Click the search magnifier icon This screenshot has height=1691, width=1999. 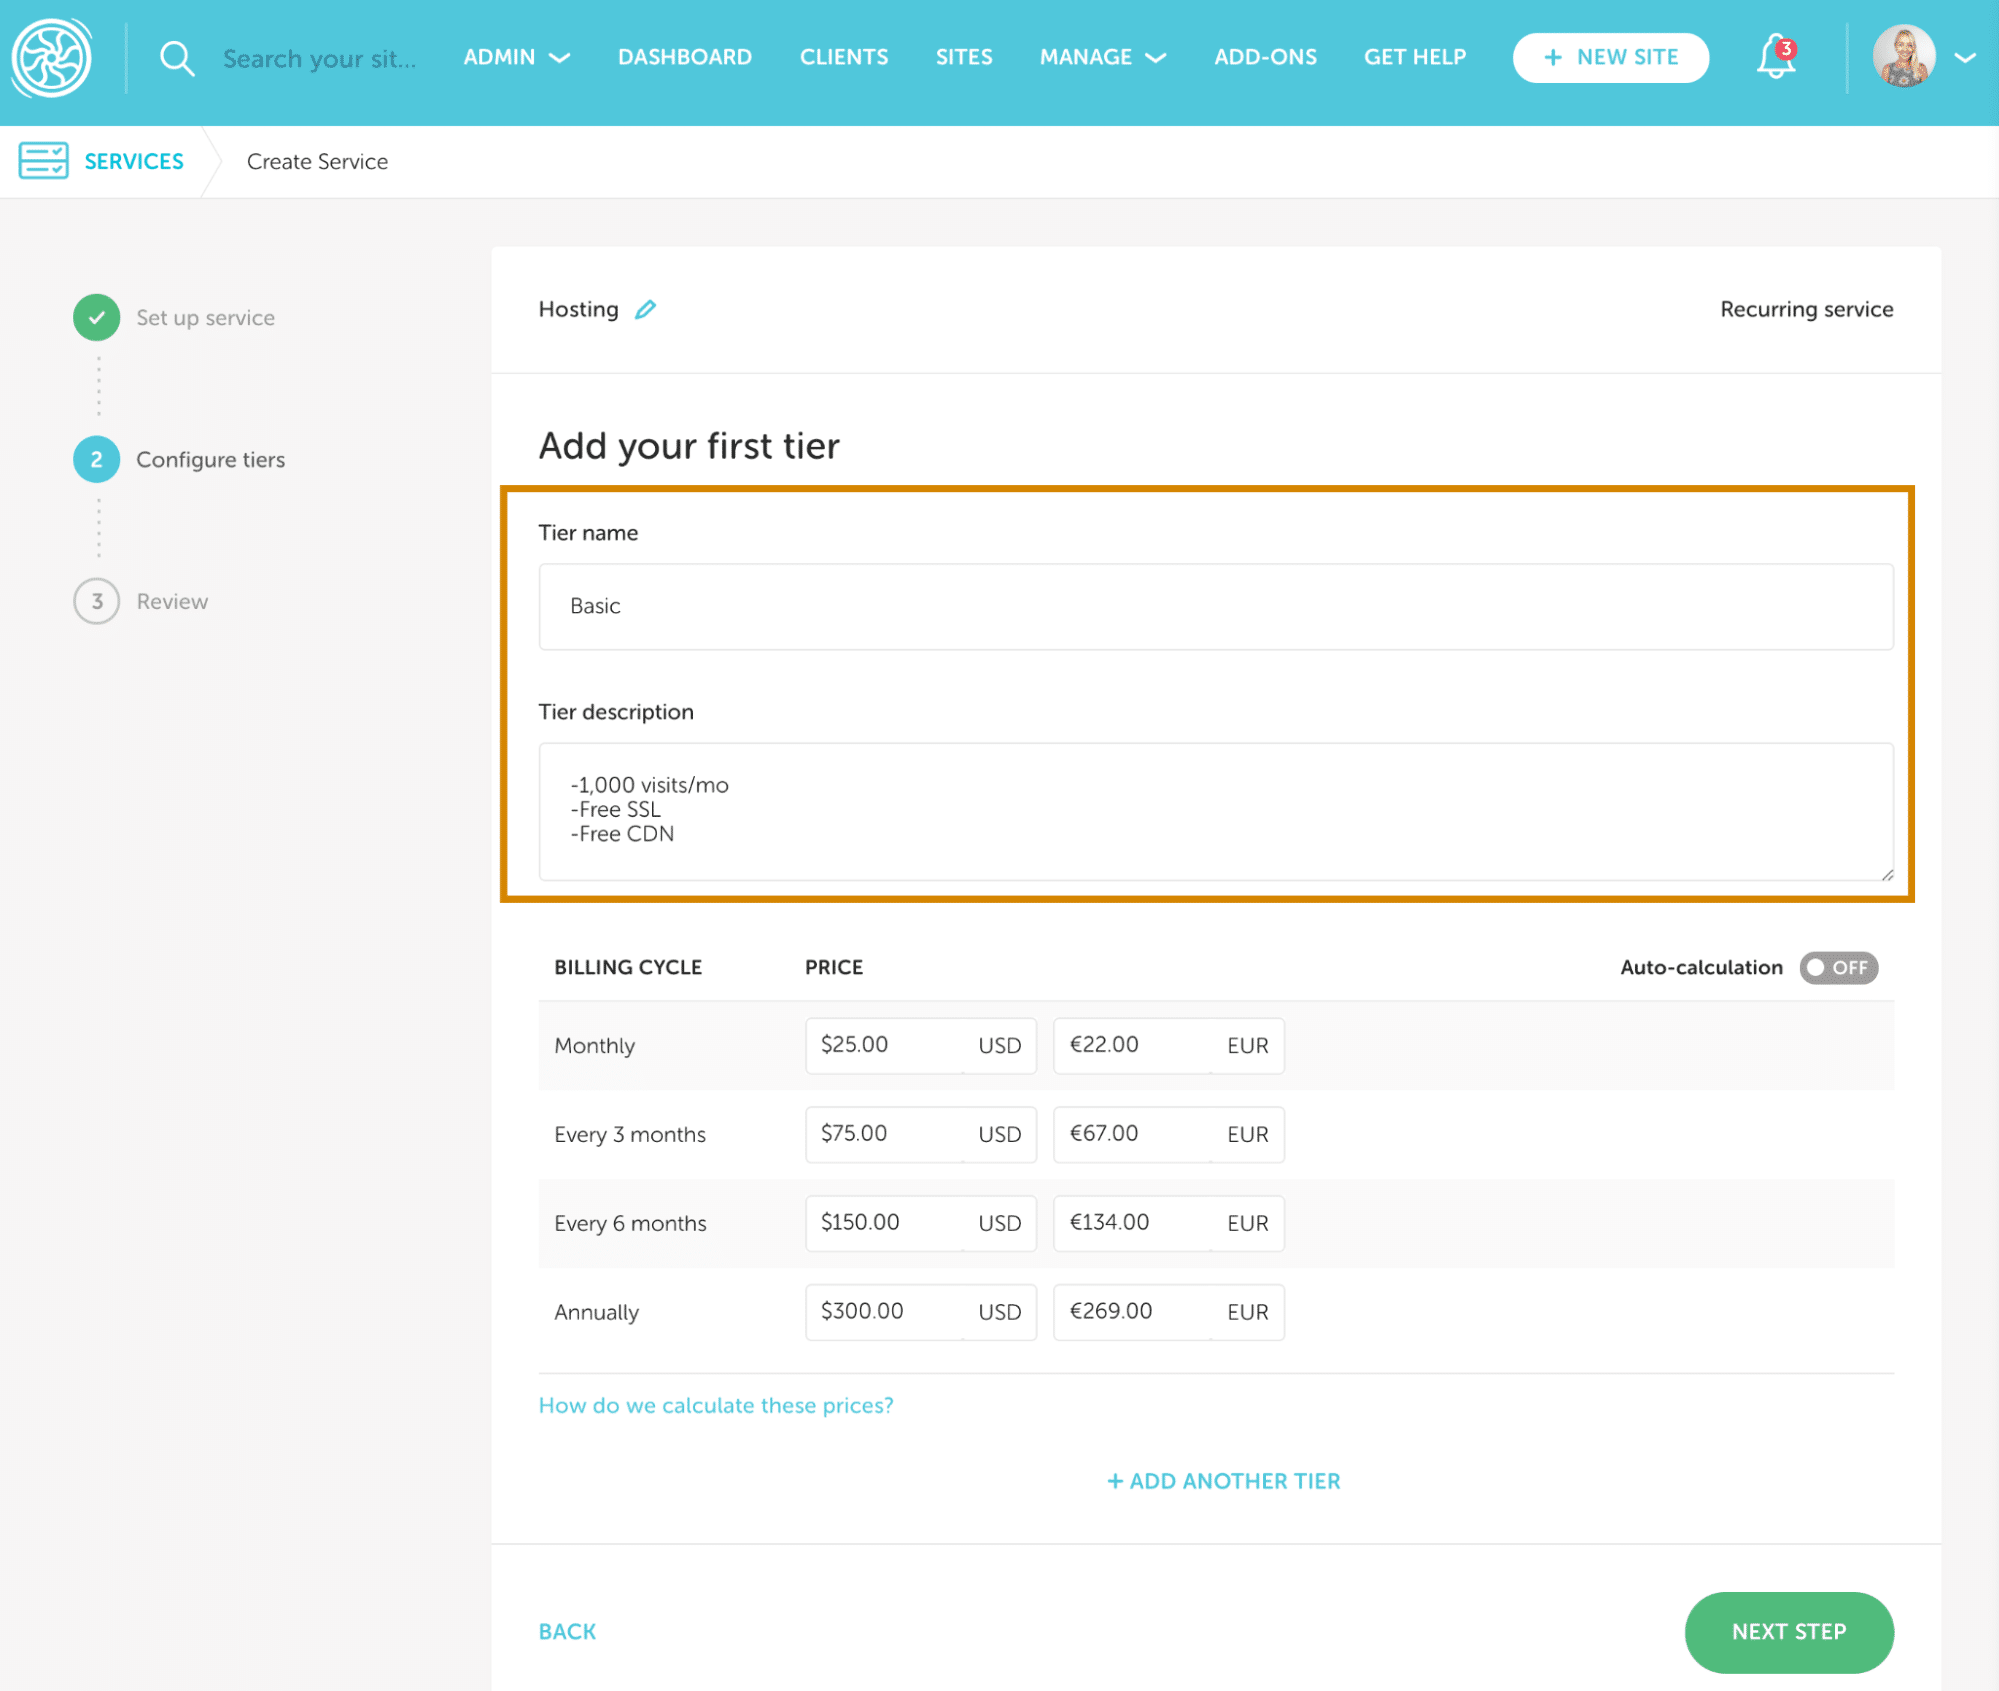(x=177, y=58)
